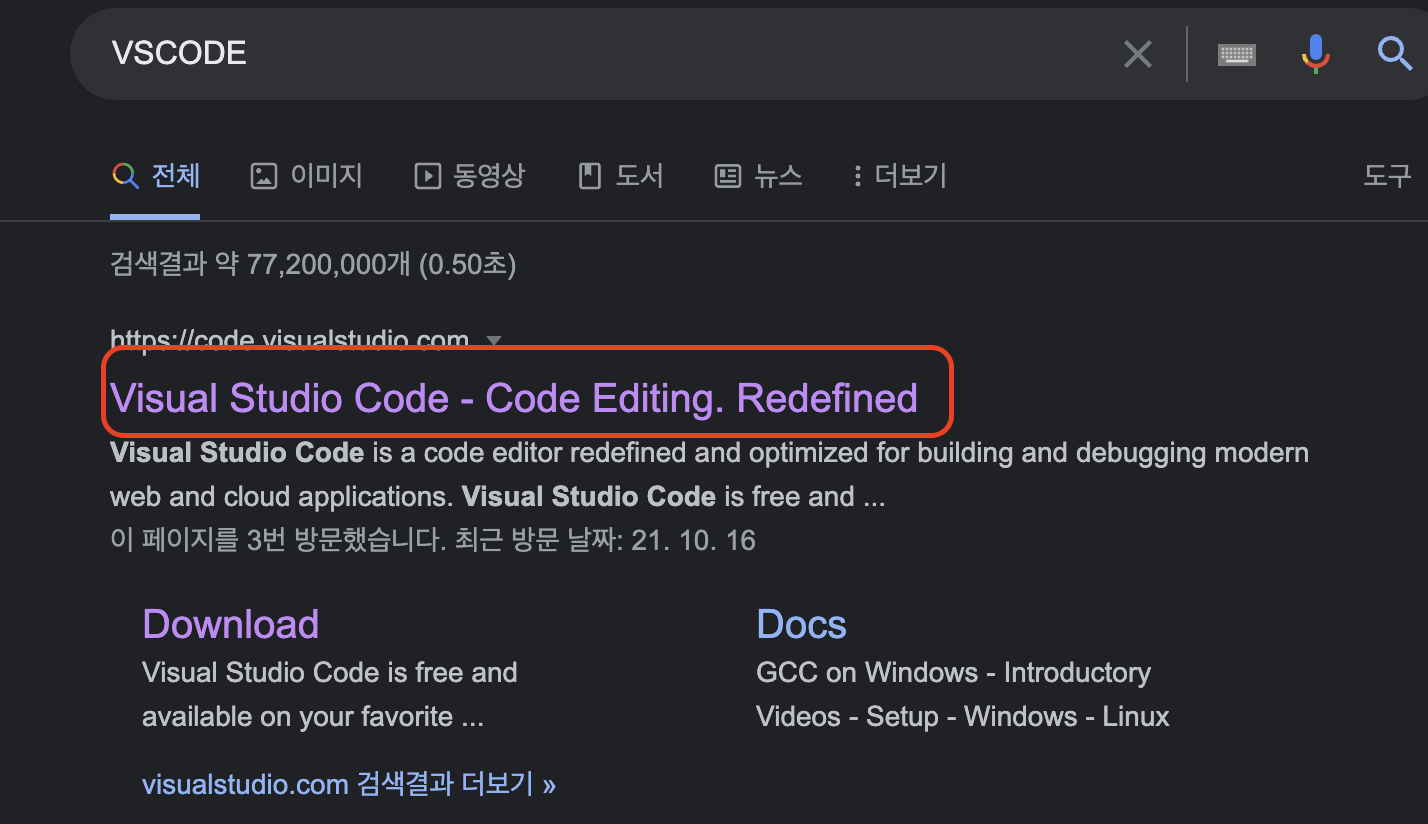Image resolution: width=1428 pixels, height=824 pixels.
Task: Clear the search box with the X icon
Action: coord(1138,54)
